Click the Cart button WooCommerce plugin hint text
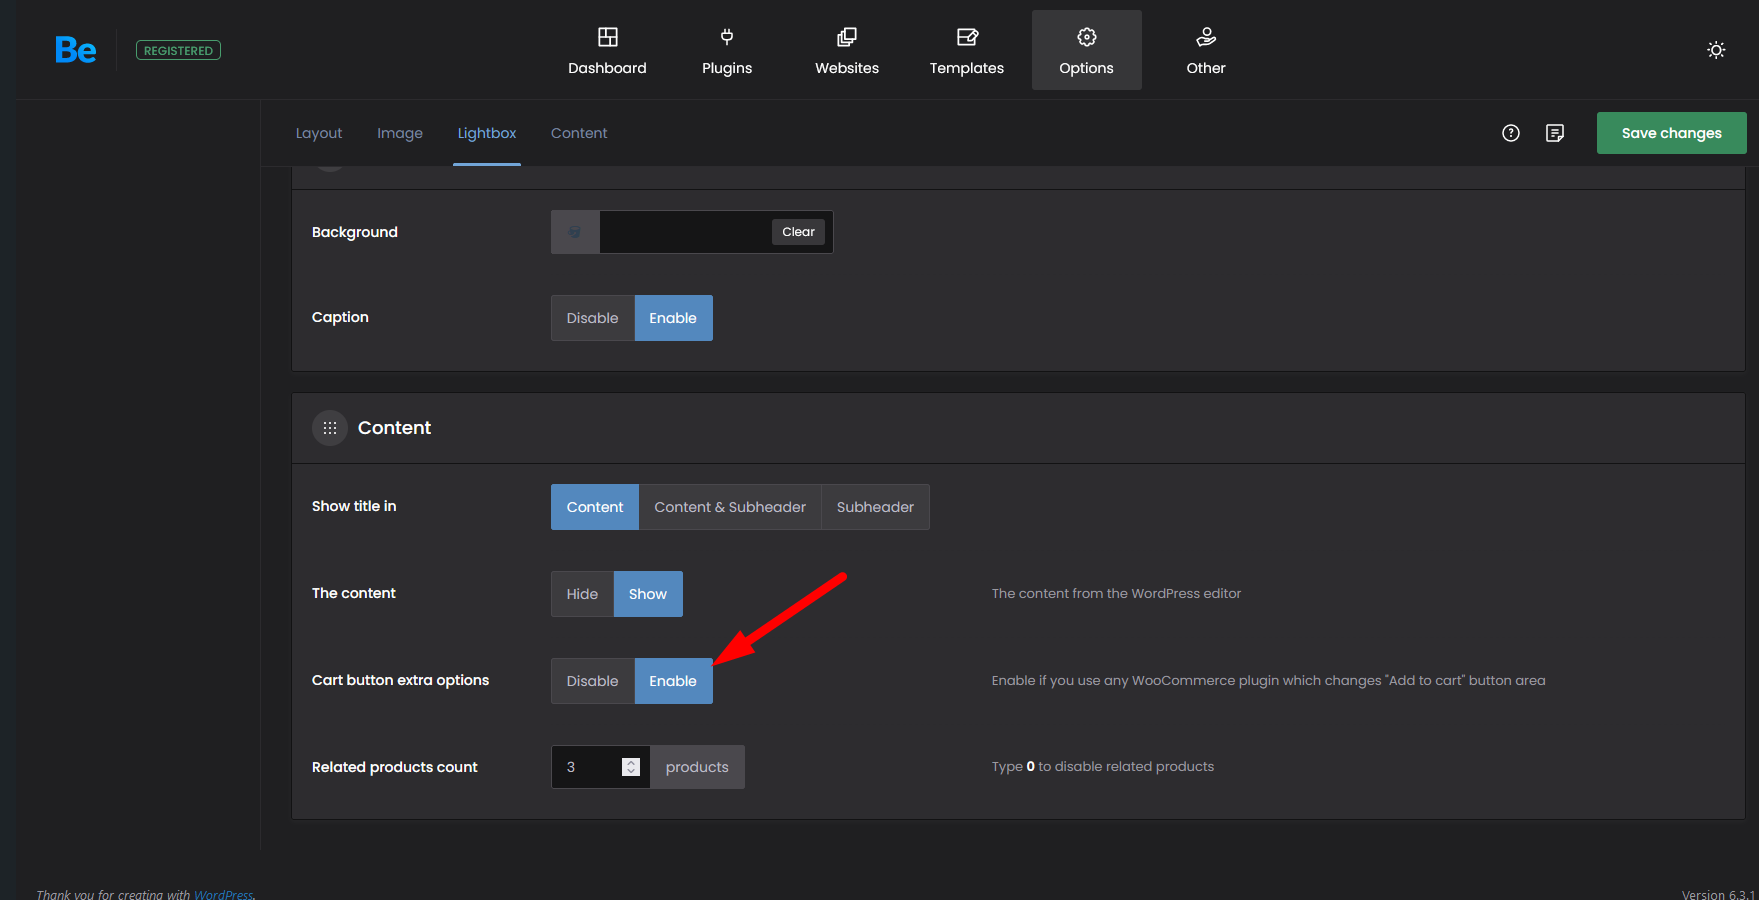 click(1268, 680)
